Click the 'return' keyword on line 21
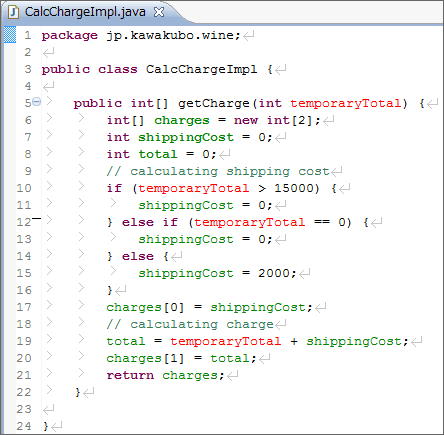444x435 pixels. tap(130, 375)
